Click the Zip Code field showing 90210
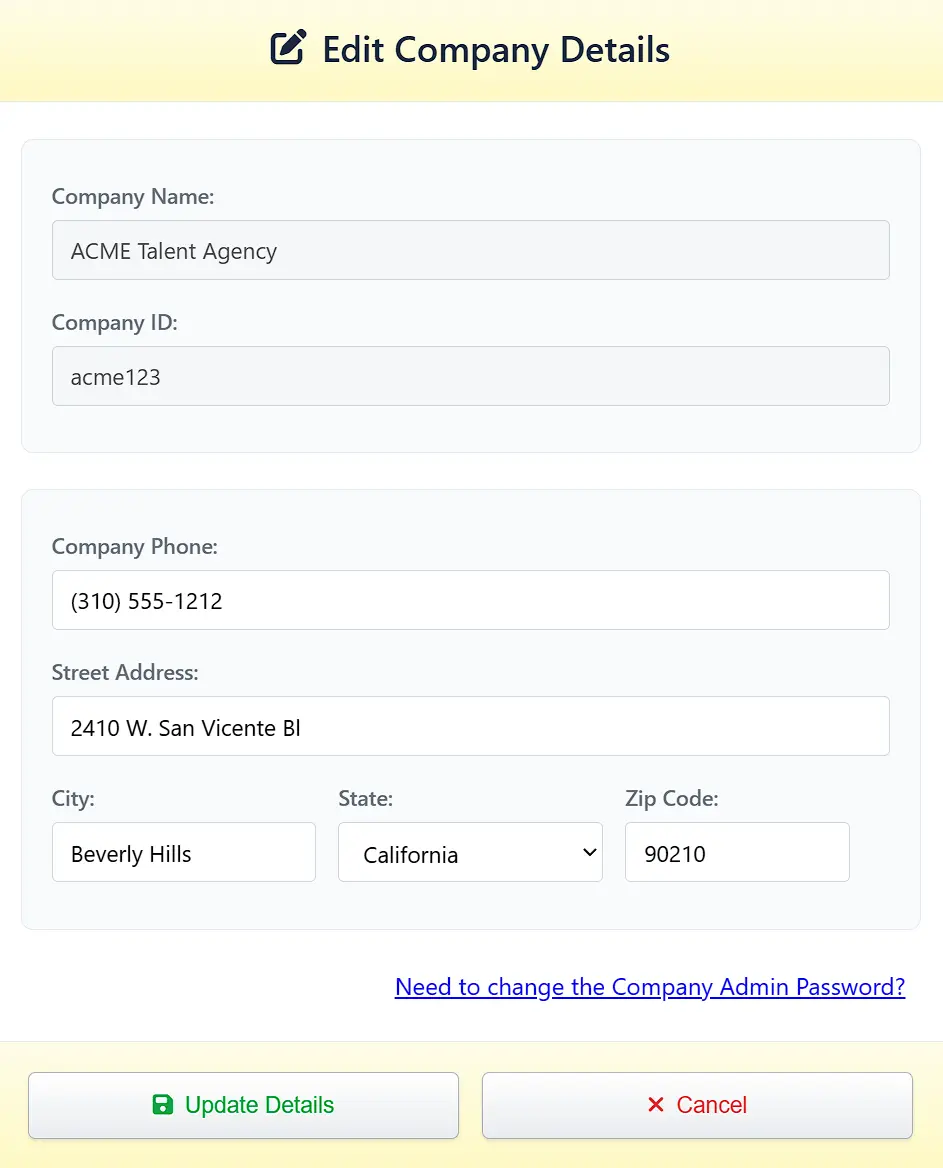This screenshot has height=1168, width=943. [x=737, y=852]
